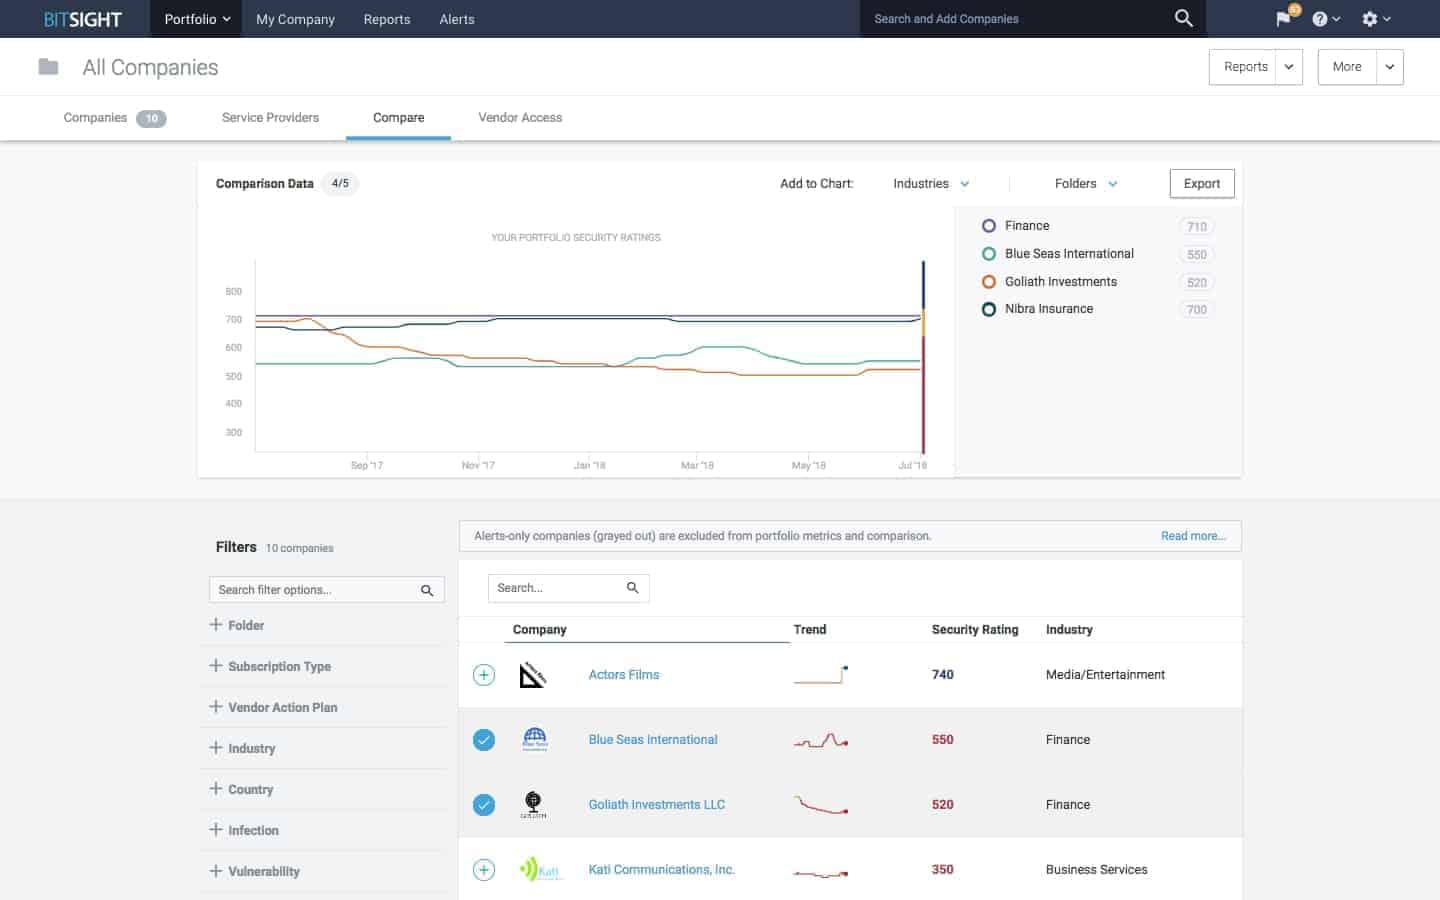Add Actors Films to the comparison
The width and height of the screenshot is (1440, 900).
pos(483,675)
